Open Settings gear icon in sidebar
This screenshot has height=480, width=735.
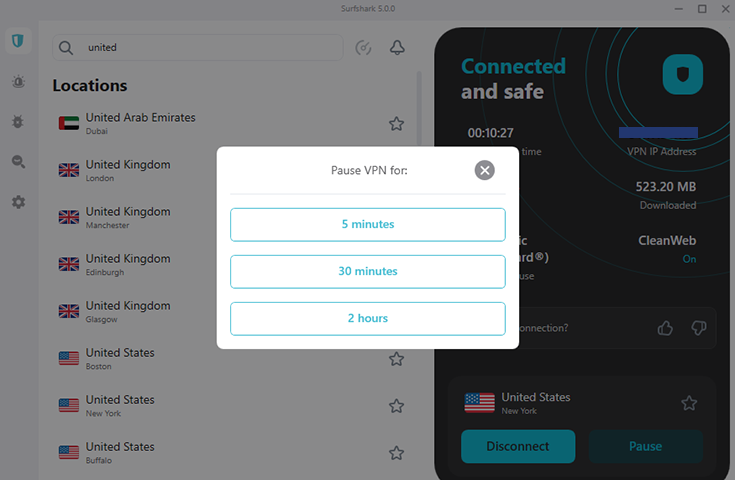click(x=18, y=202)
